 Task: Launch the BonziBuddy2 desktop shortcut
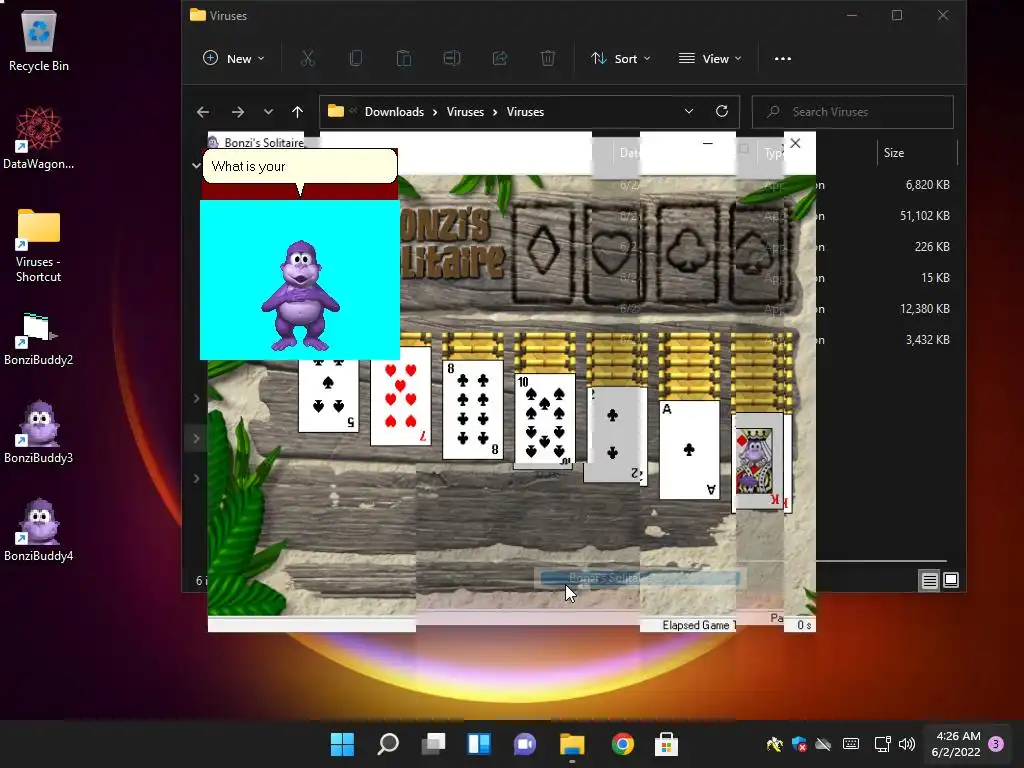pos(39,338)
